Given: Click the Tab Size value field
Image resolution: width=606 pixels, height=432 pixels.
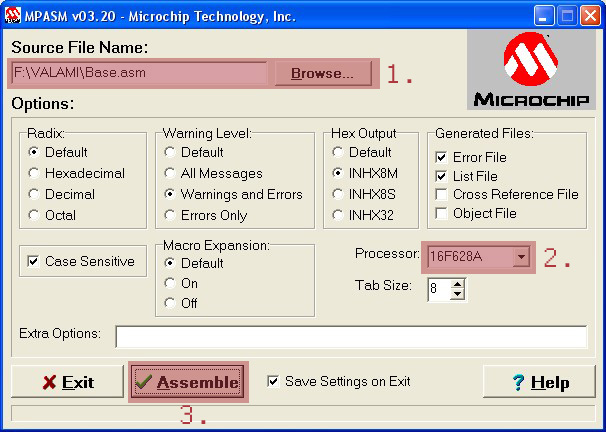Looking at the screenshot, I should 439,289.
